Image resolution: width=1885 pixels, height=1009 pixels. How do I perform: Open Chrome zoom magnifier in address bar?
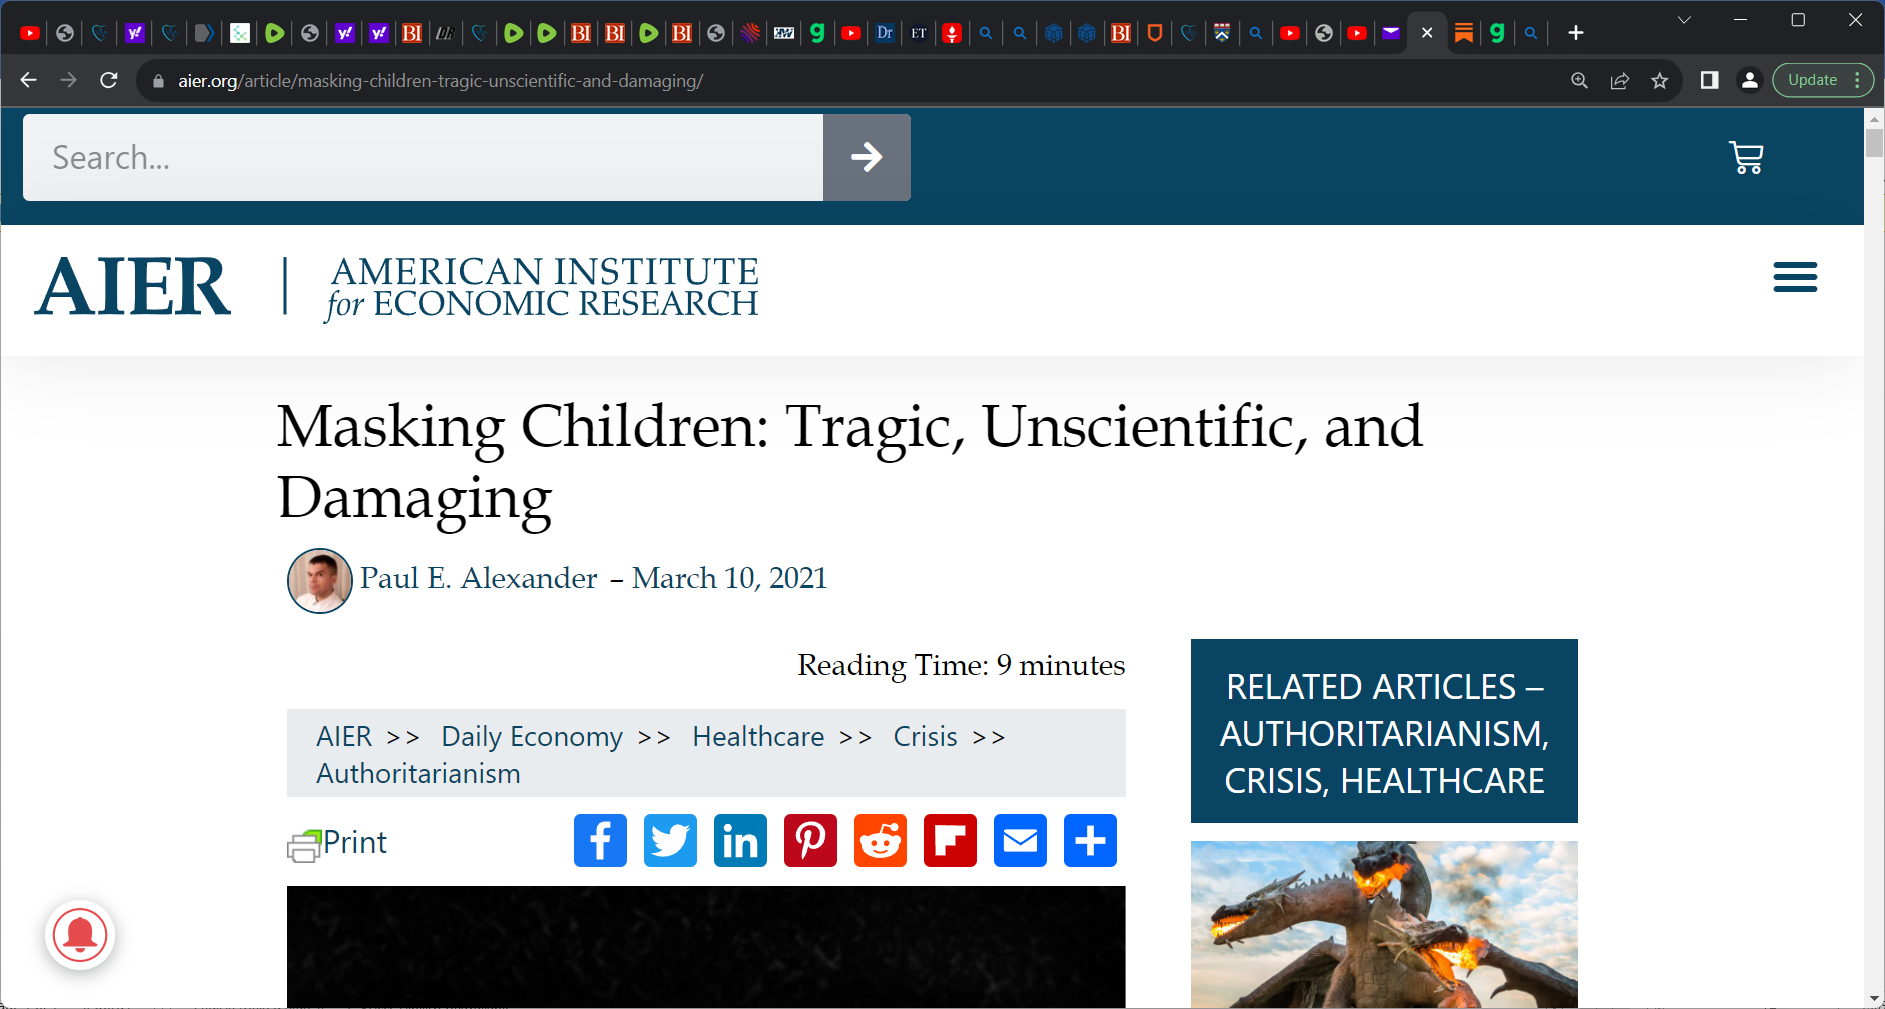tap(1579, 80)
